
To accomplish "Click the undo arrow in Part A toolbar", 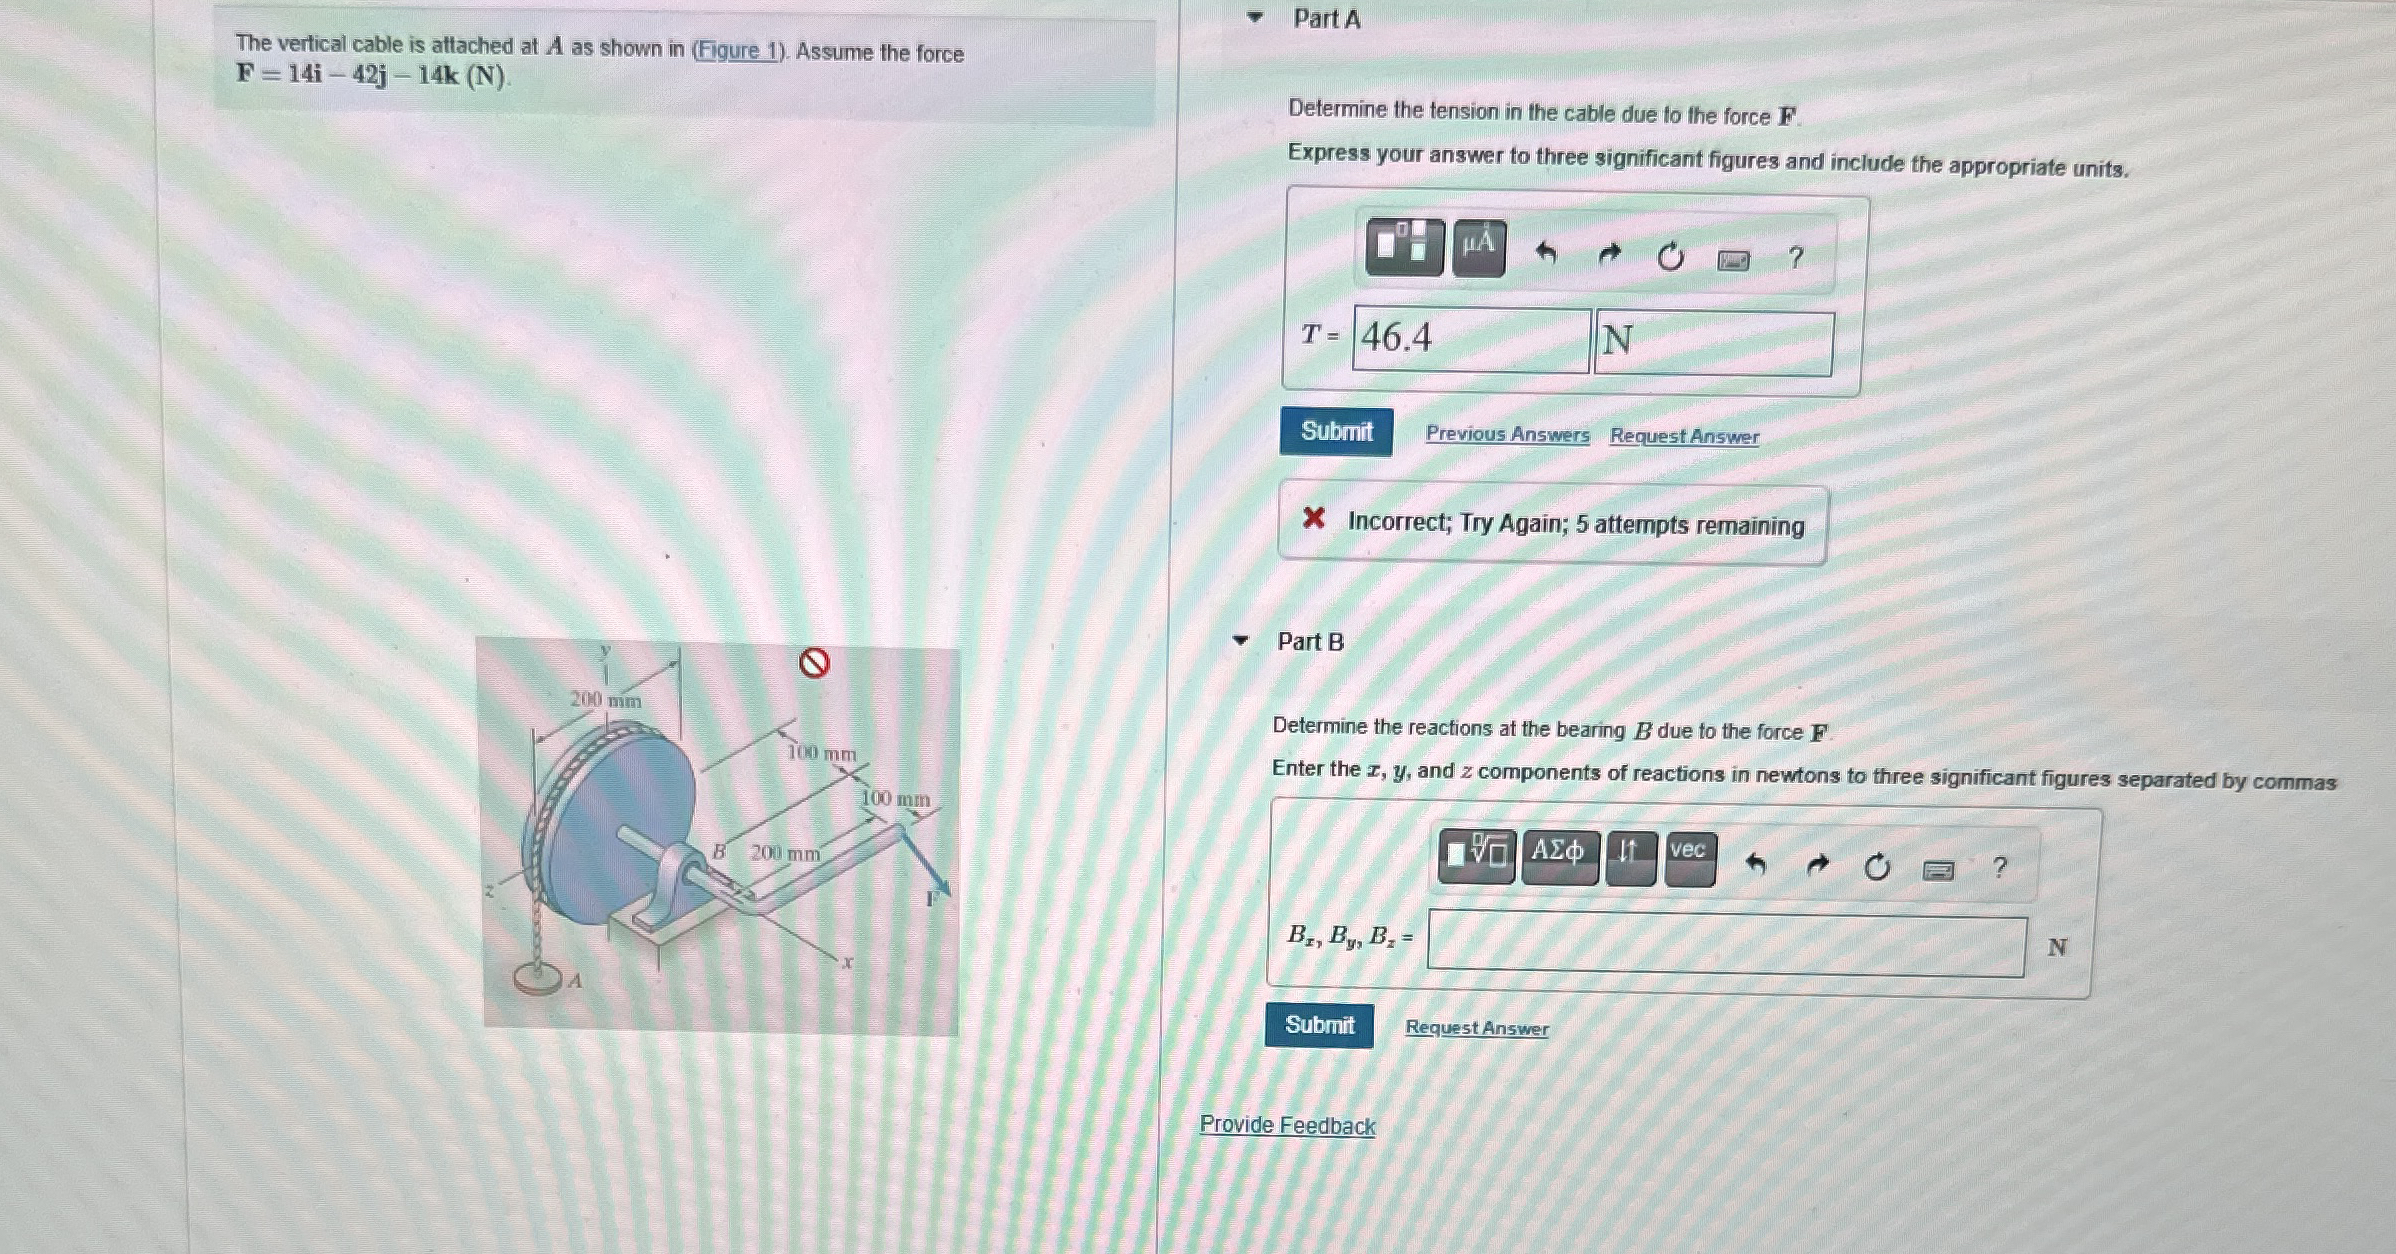I will tap(1546, 255).
